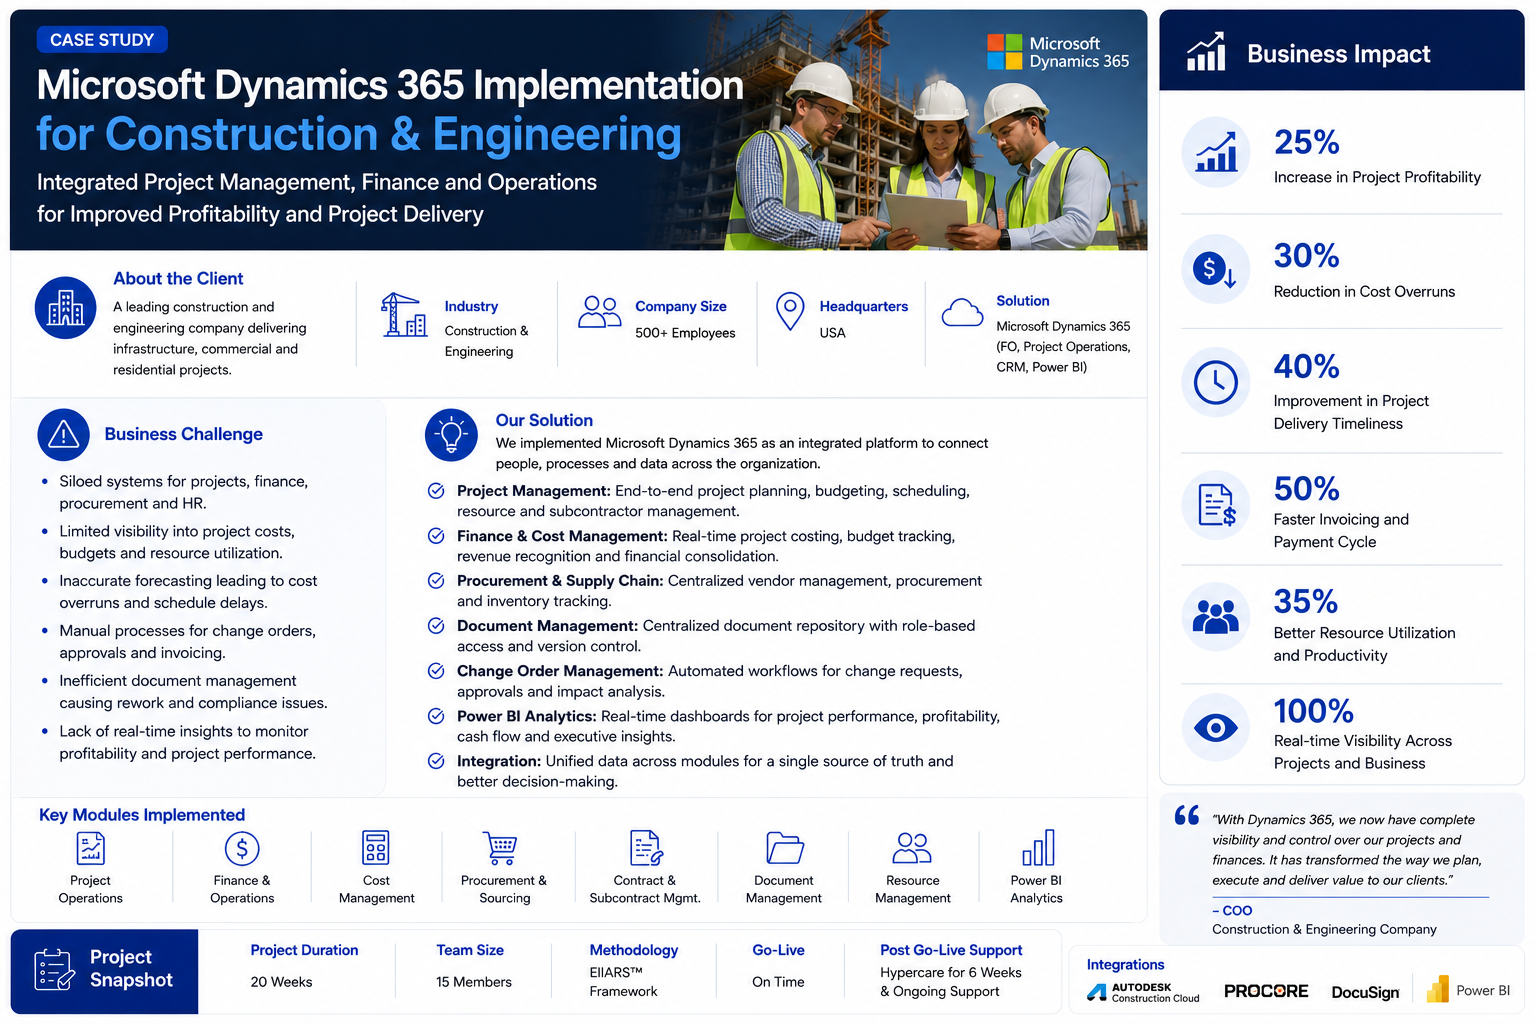The image size is (1536, 1024).
Task: Click the "50%" faster invoicing figure
Action: coord(1306,489)
